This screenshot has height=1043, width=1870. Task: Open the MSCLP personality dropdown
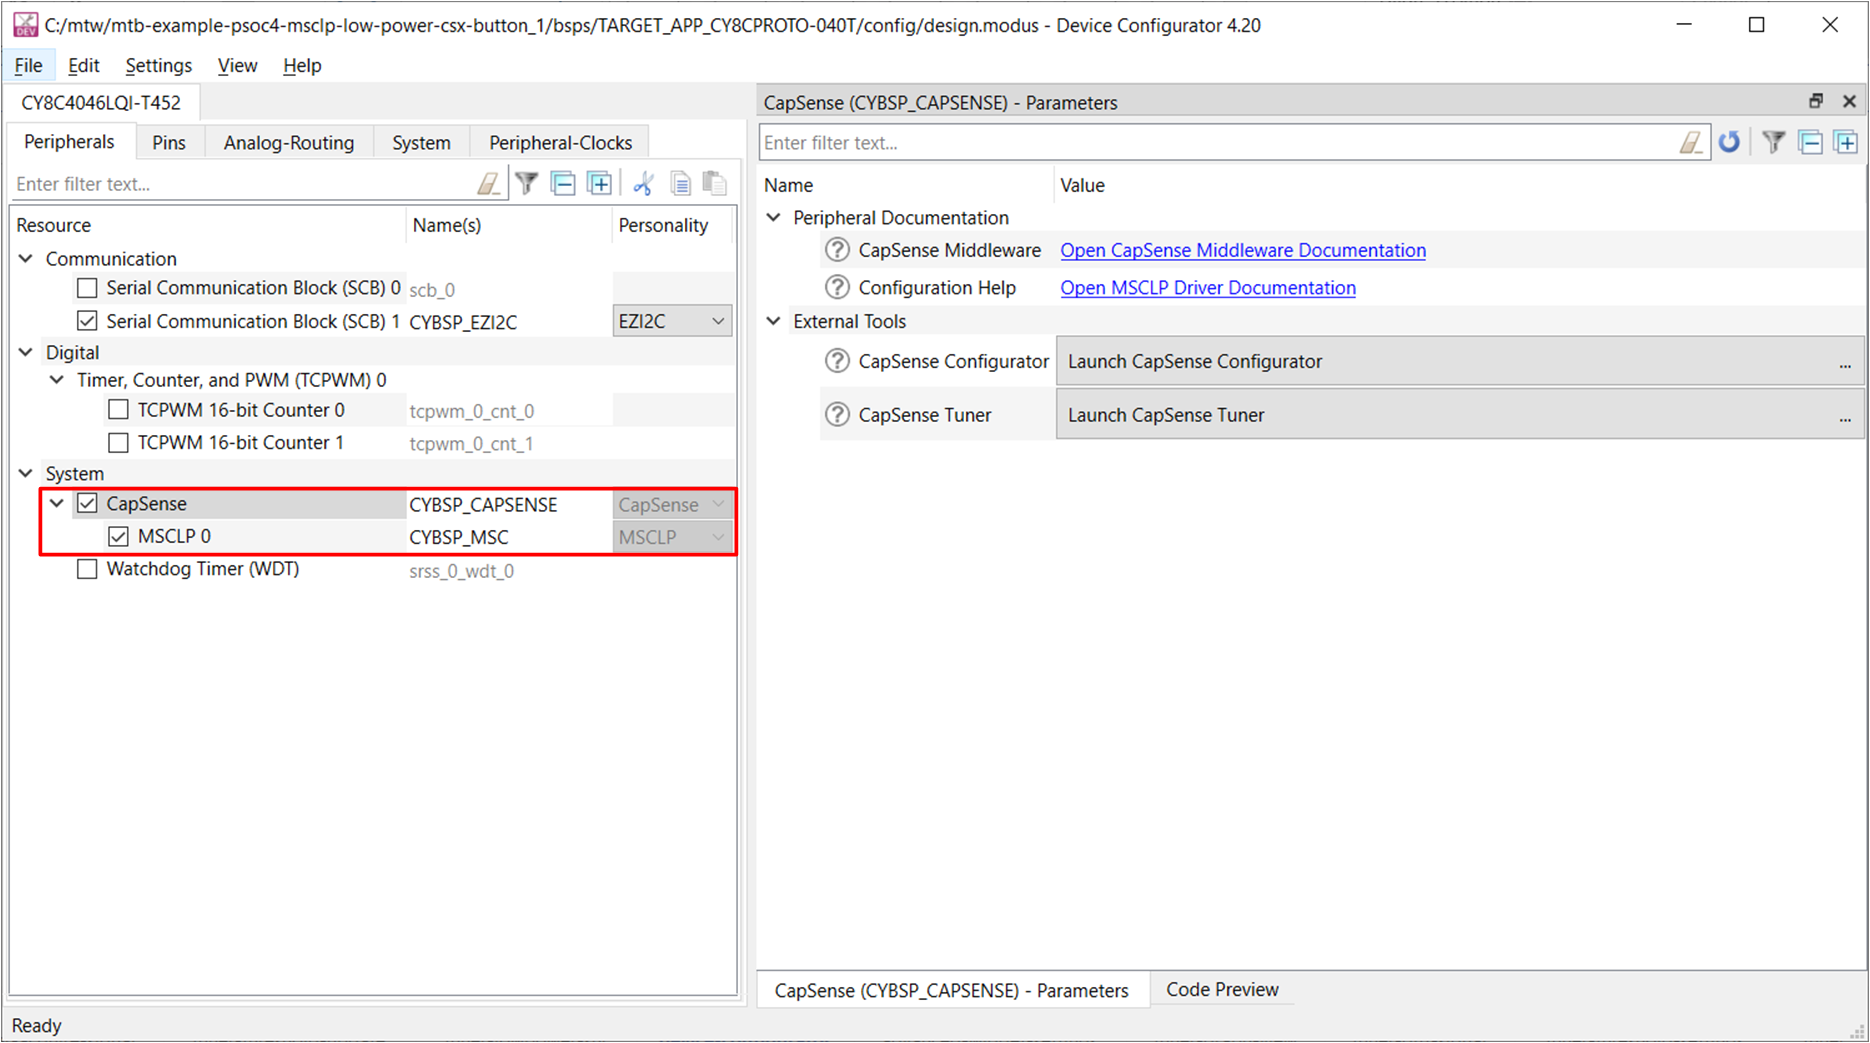pos(672,537)
